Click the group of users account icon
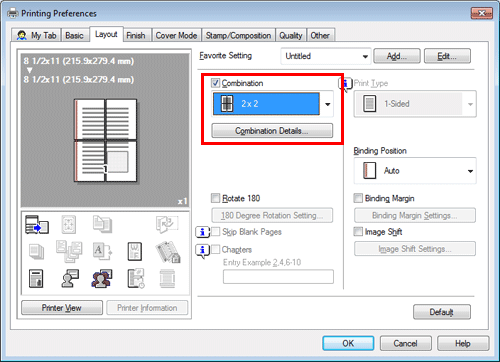 point(102,279)
